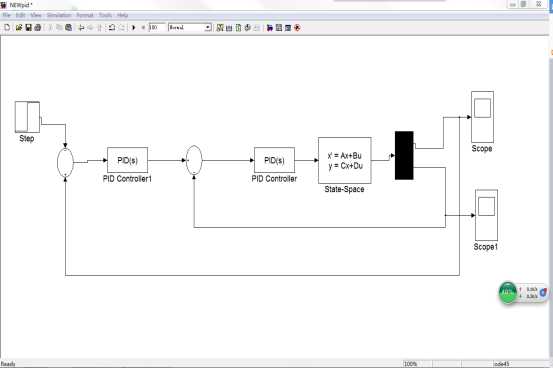The height and width of the screenshot is (368, 553).
Task: Create a new model with New icon
Action: coord(7,28)
